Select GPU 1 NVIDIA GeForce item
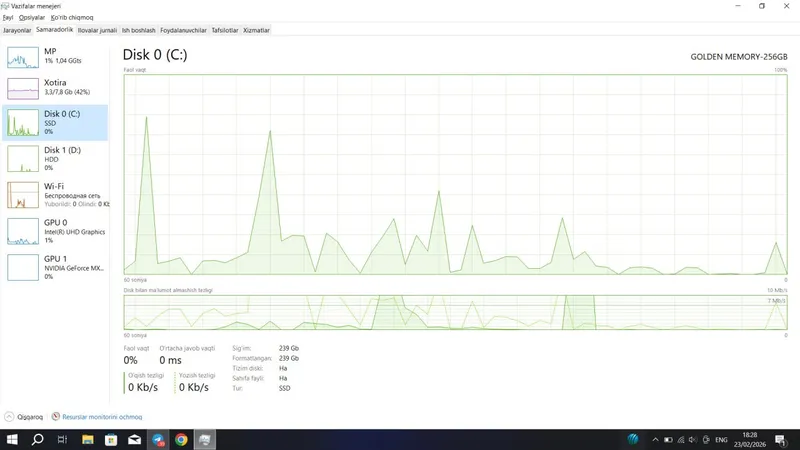800x450 pixels. (x=55, y=267)
